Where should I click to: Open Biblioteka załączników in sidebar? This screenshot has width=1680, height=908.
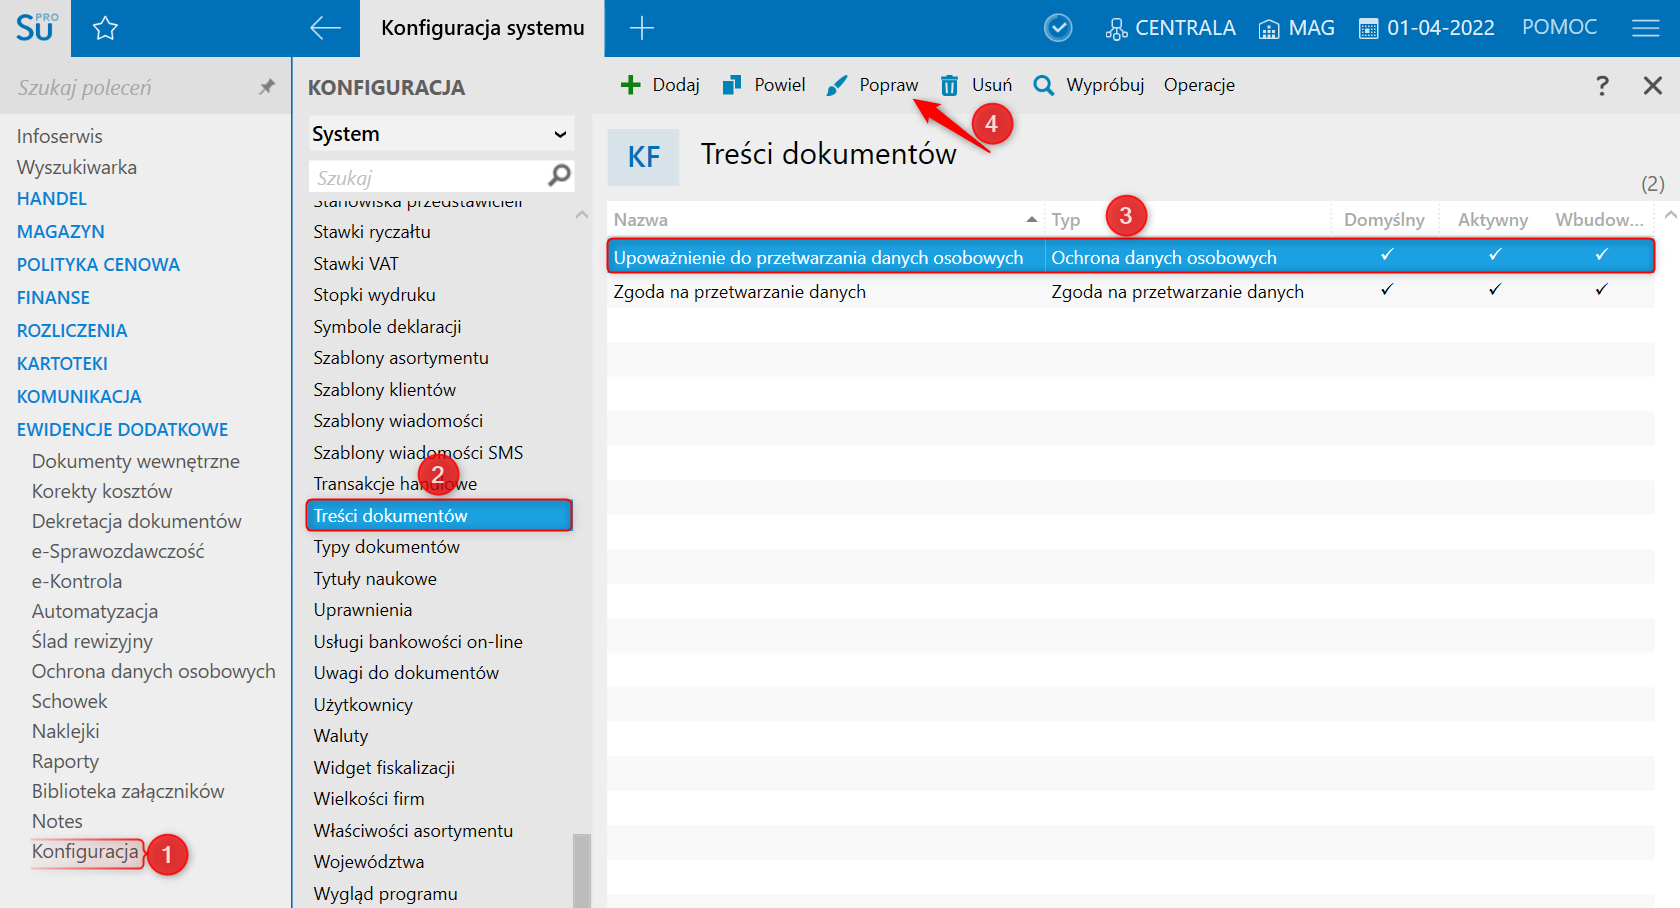click(x=128, y=792)
